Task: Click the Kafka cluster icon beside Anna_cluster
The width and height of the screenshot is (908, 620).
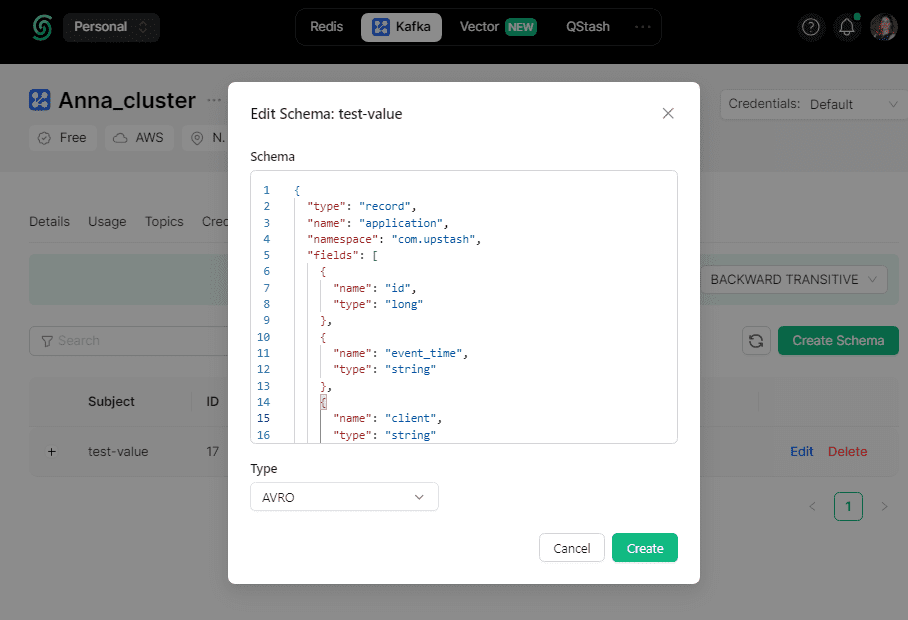Action: (x=40, y=100)
